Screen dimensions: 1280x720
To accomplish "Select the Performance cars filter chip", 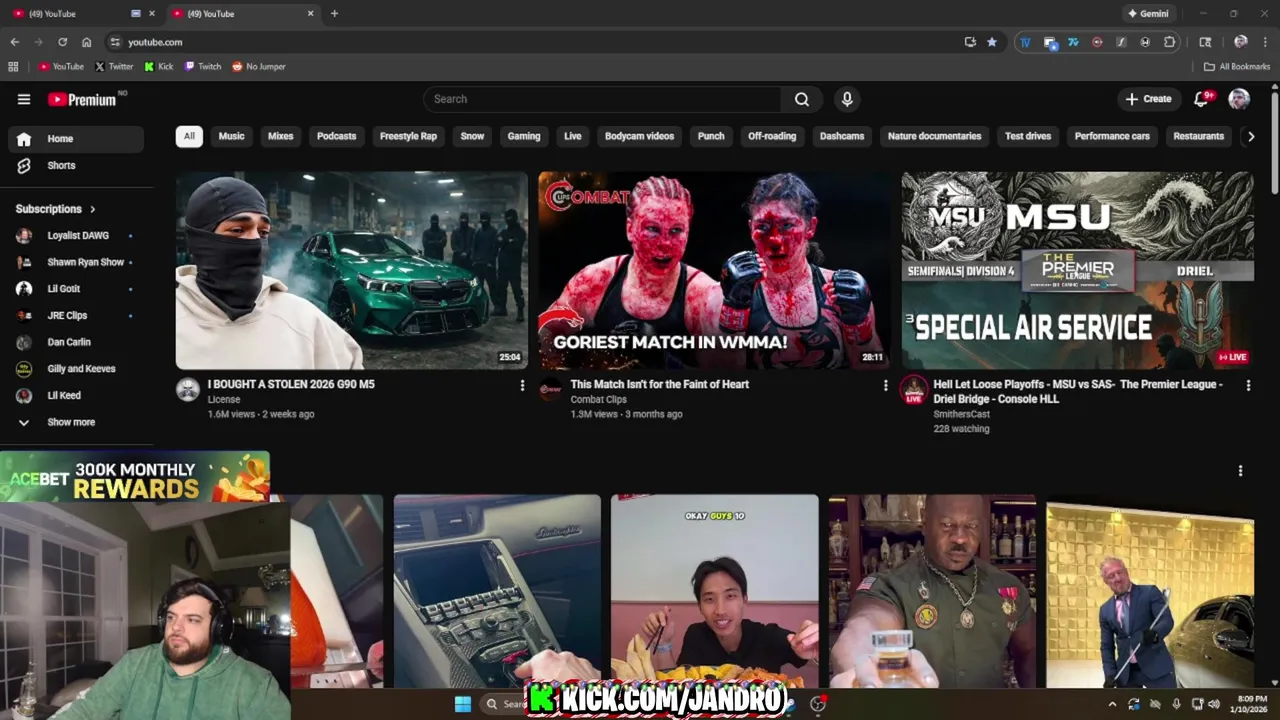I will click(1112, 136).
